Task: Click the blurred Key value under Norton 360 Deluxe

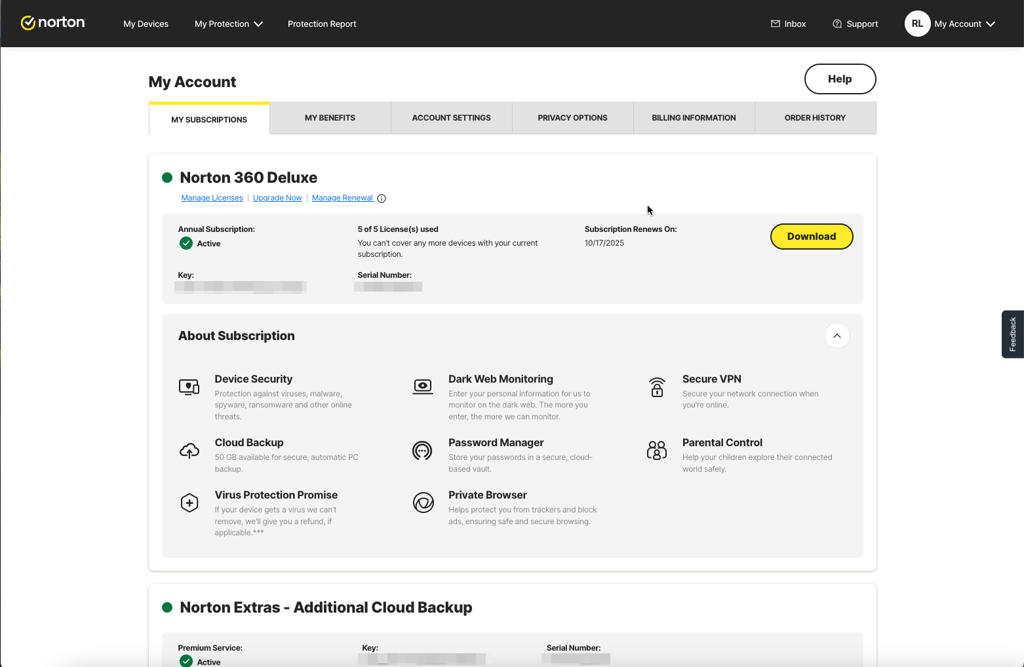Action: click(x=240, y=287)
